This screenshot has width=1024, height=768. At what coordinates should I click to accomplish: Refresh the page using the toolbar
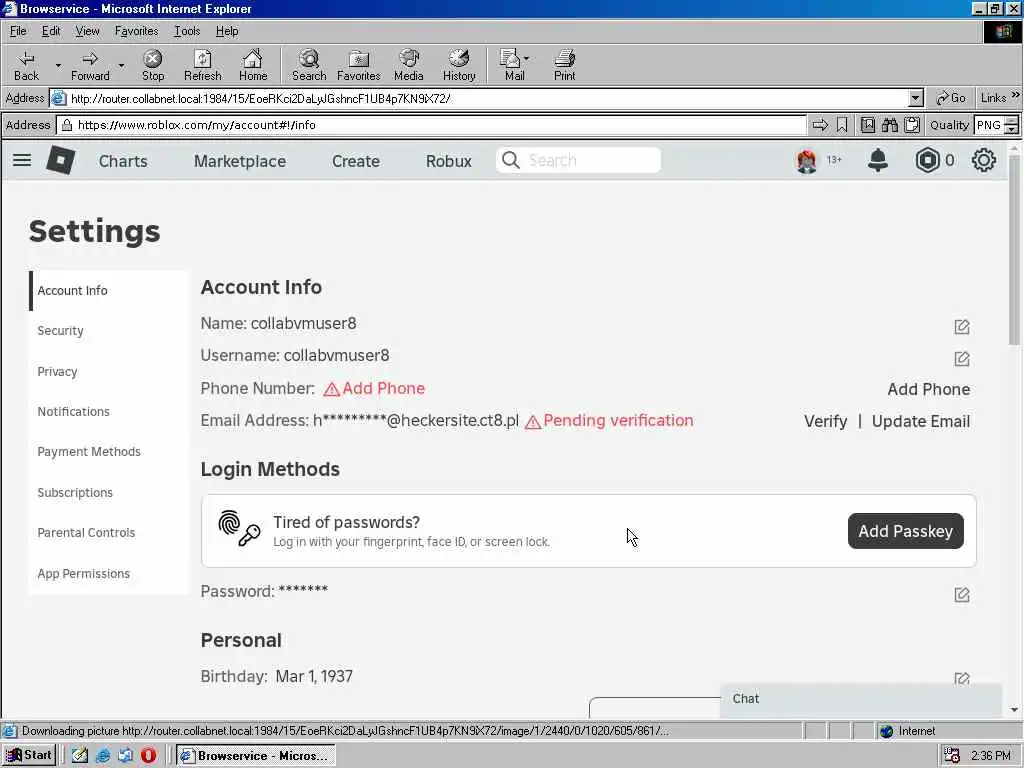[x=202, y=65]
